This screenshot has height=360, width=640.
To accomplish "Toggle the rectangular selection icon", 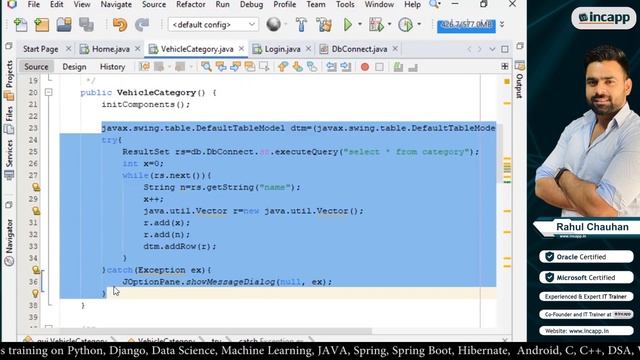I will pyautogui.click(x=264, y=67).
